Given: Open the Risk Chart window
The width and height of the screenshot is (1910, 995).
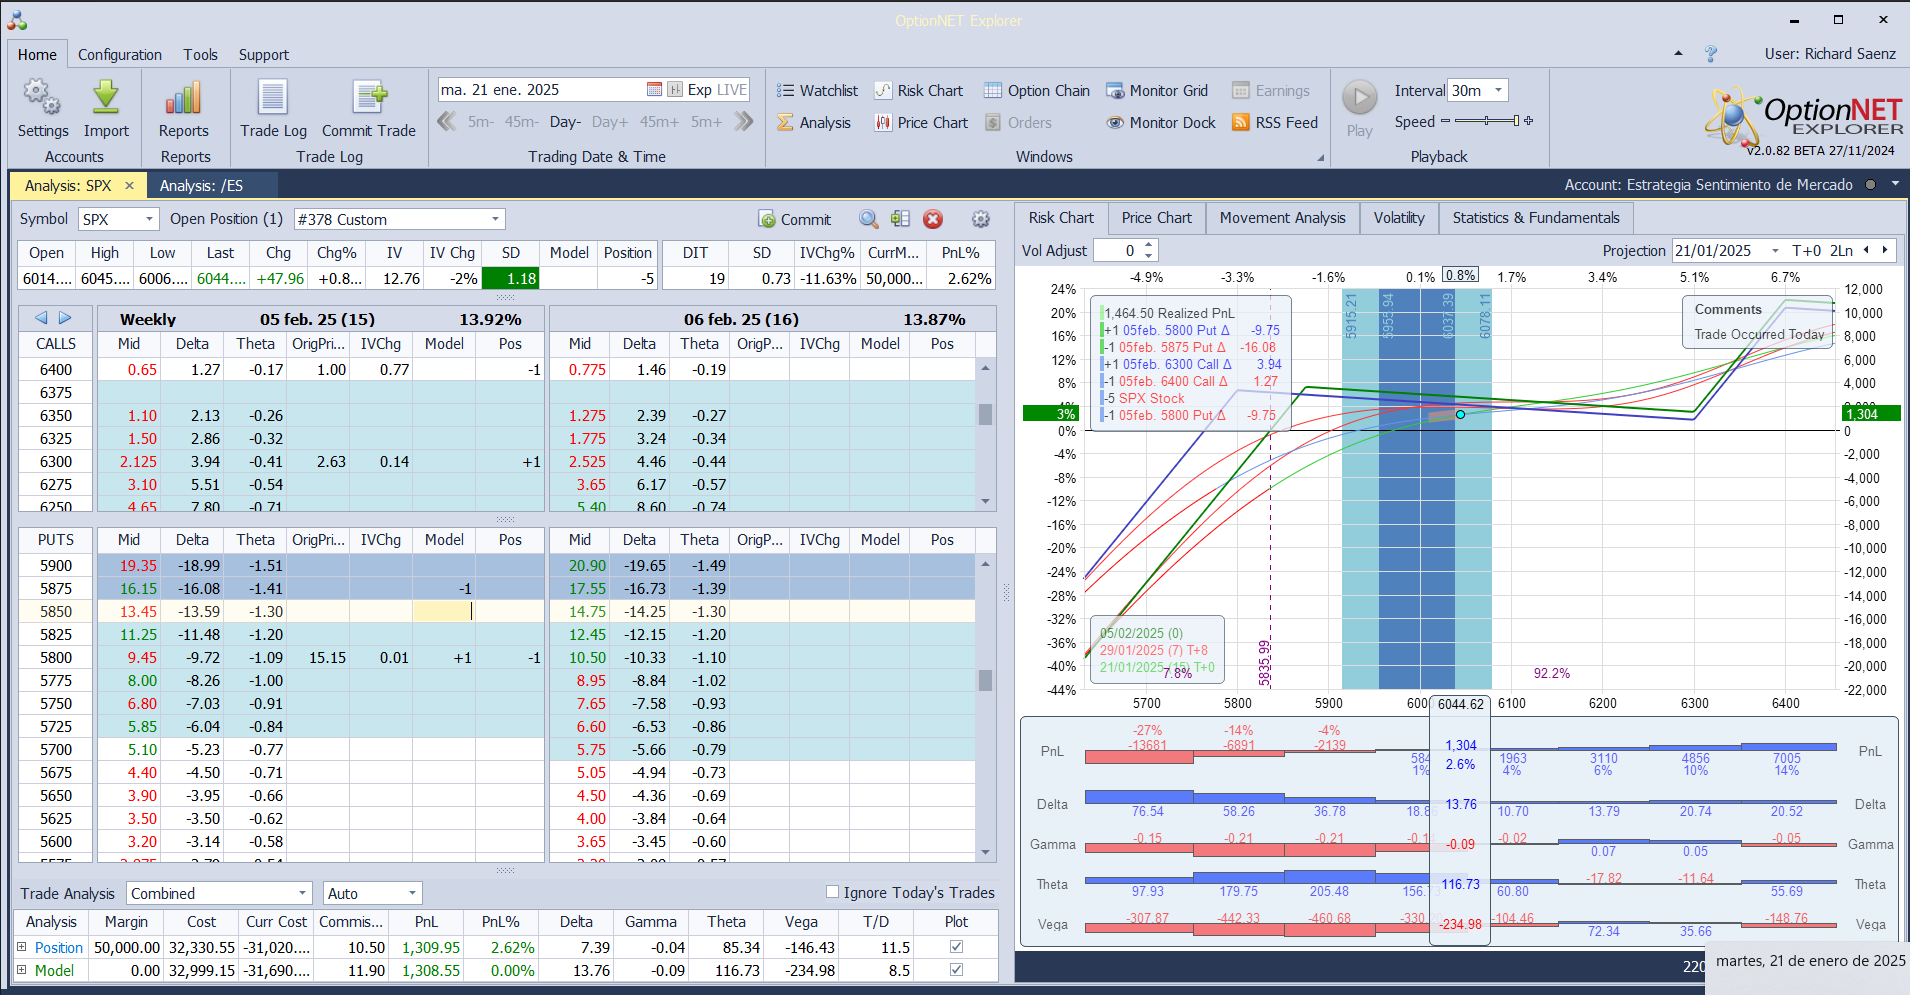Looking at the screenshot, I should pyautogui.click(x=919, y=91).
